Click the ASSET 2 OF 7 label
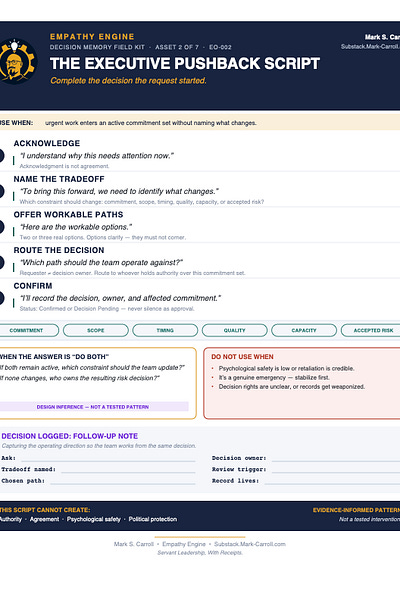The height and width of the screenshot is (600, 400). tap(177, 47)
